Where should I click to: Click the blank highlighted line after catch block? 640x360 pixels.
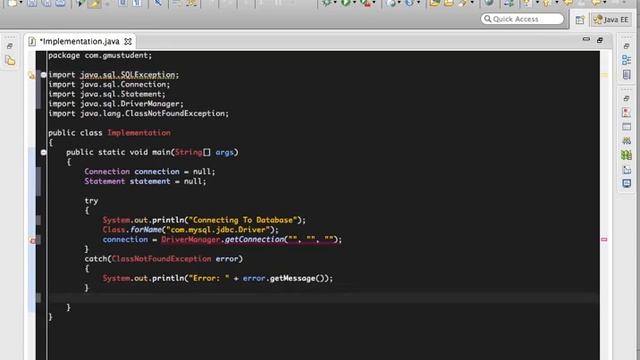[x=323, y=298]
